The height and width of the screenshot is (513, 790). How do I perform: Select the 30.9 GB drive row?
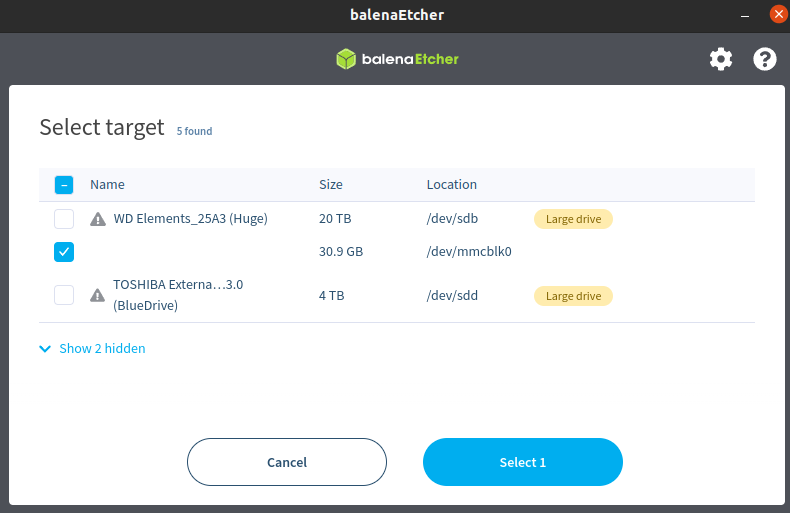click(340, 252)
